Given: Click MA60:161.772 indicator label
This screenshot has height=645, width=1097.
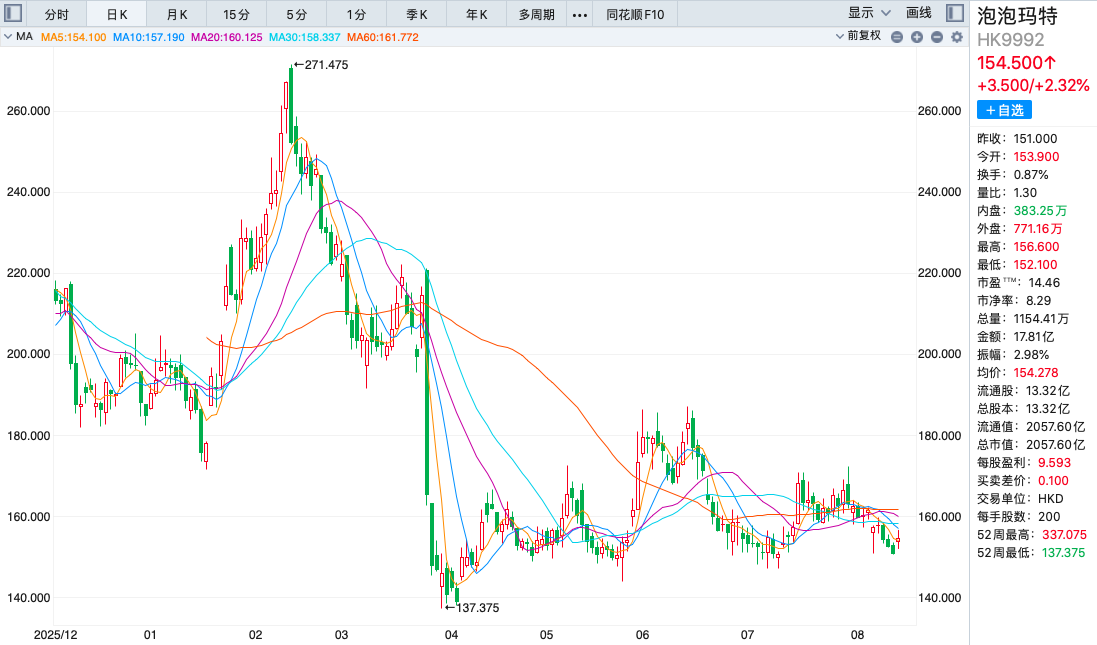Looking at the screenshot, I should click(x=383, y=37).
